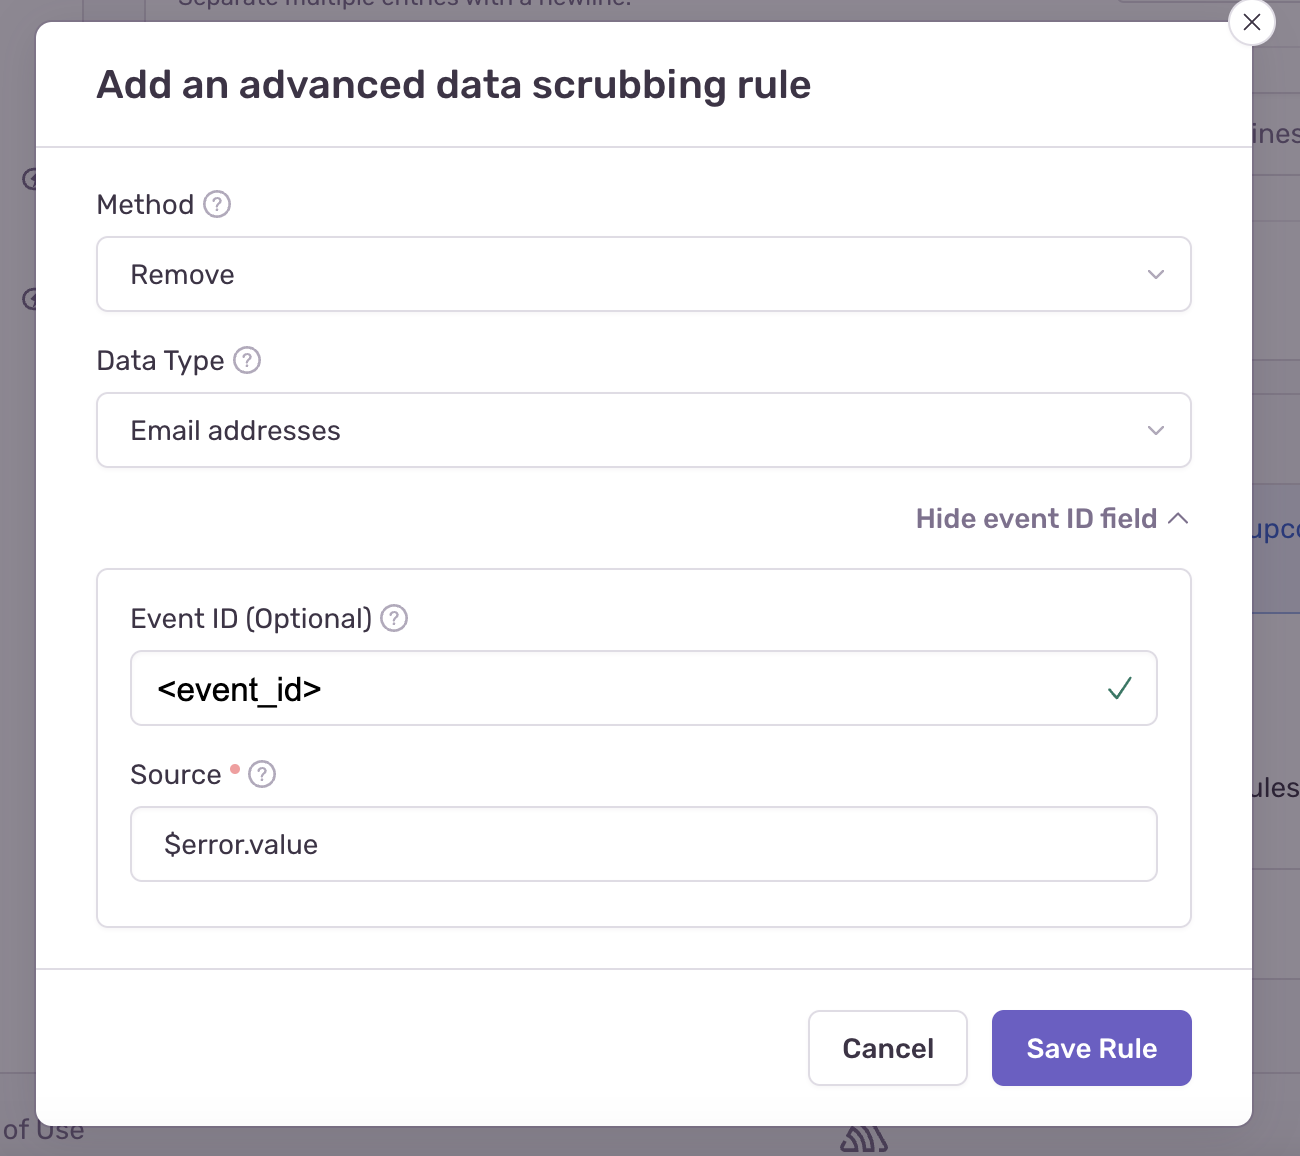This screenshot has height=1156, width=1300.
Task: Open the Data Type dropdown chevron
Action: pos(1156,430)
